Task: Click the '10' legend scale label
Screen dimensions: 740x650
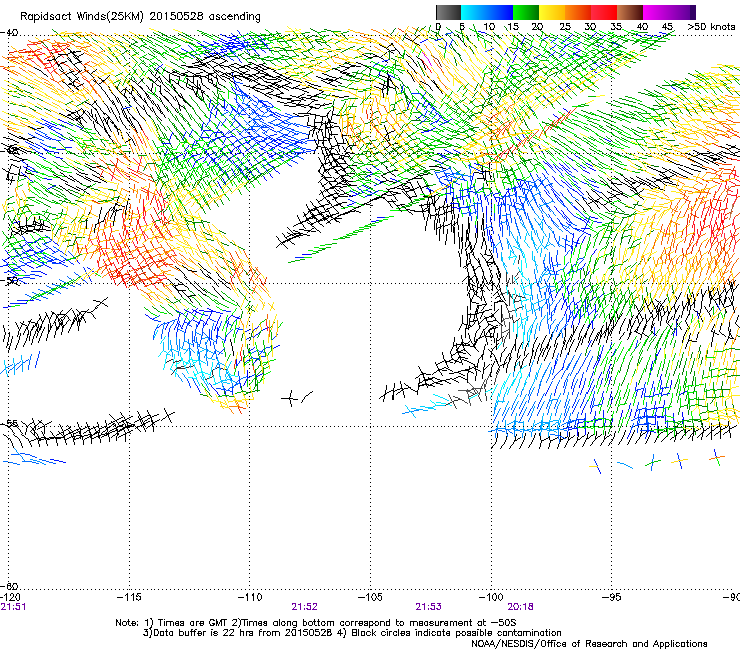Action: [x=489, y=27]
